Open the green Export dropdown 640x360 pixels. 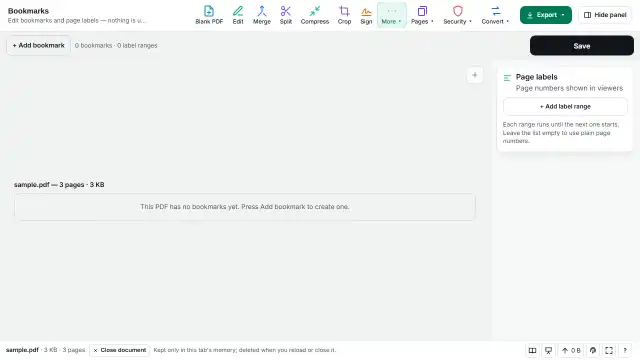(546, 15)
